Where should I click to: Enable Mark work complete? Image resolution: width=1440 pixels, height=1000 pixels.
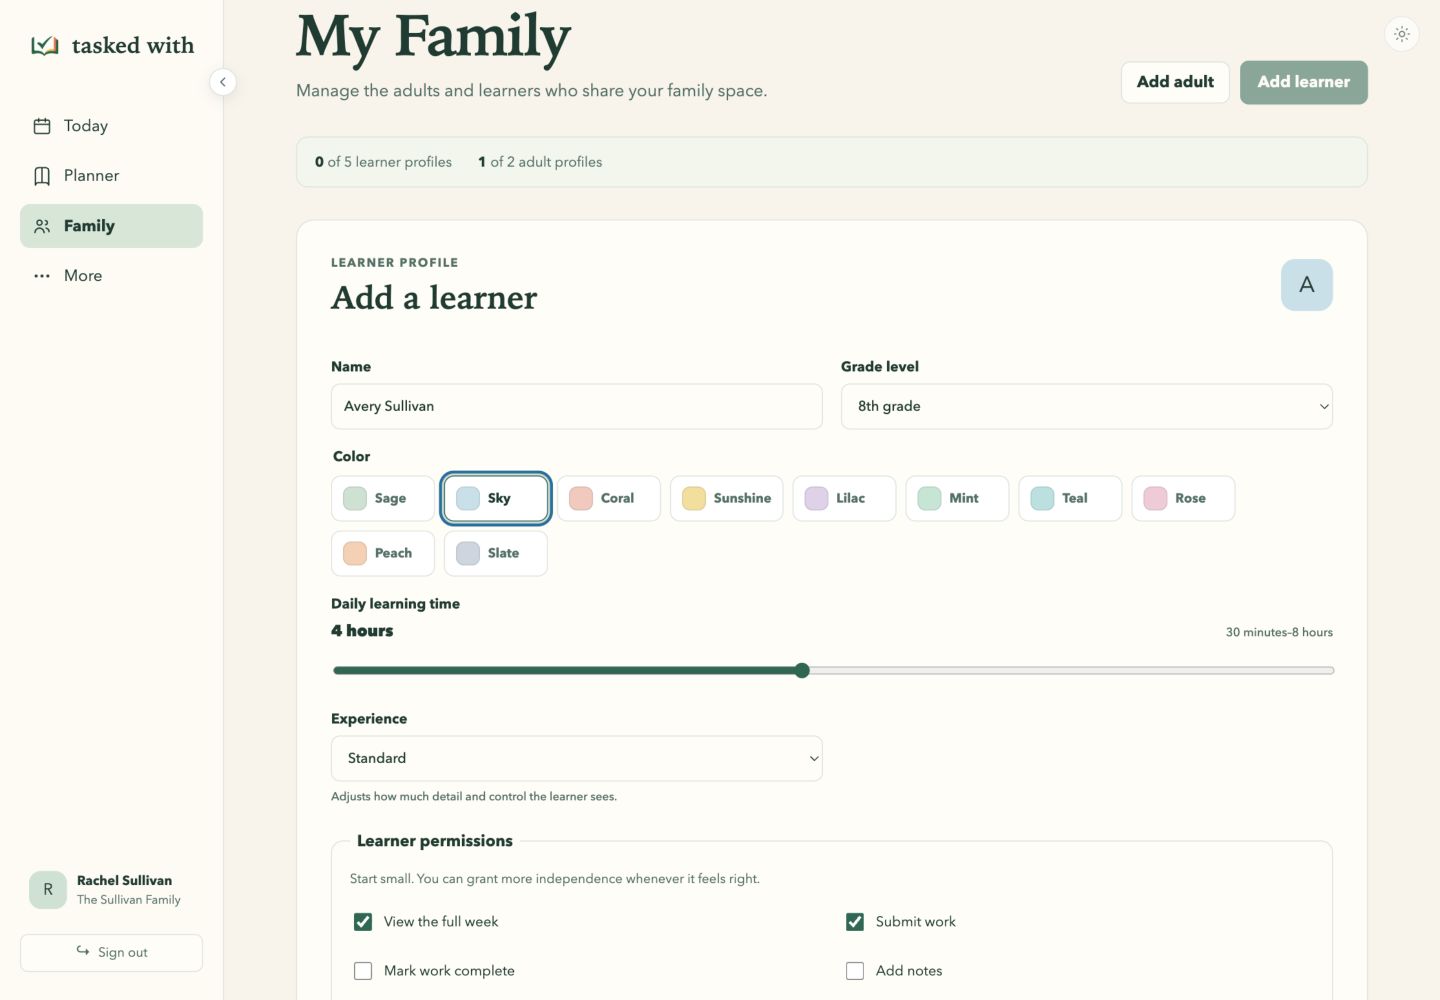click(363, 971)
